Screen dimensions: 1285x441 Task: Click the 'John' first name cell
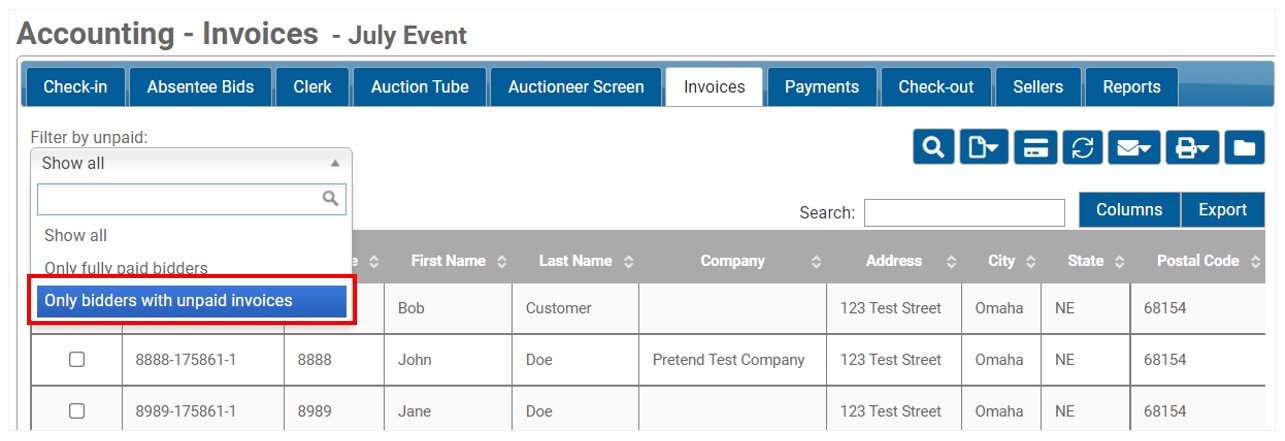[448, 360]
